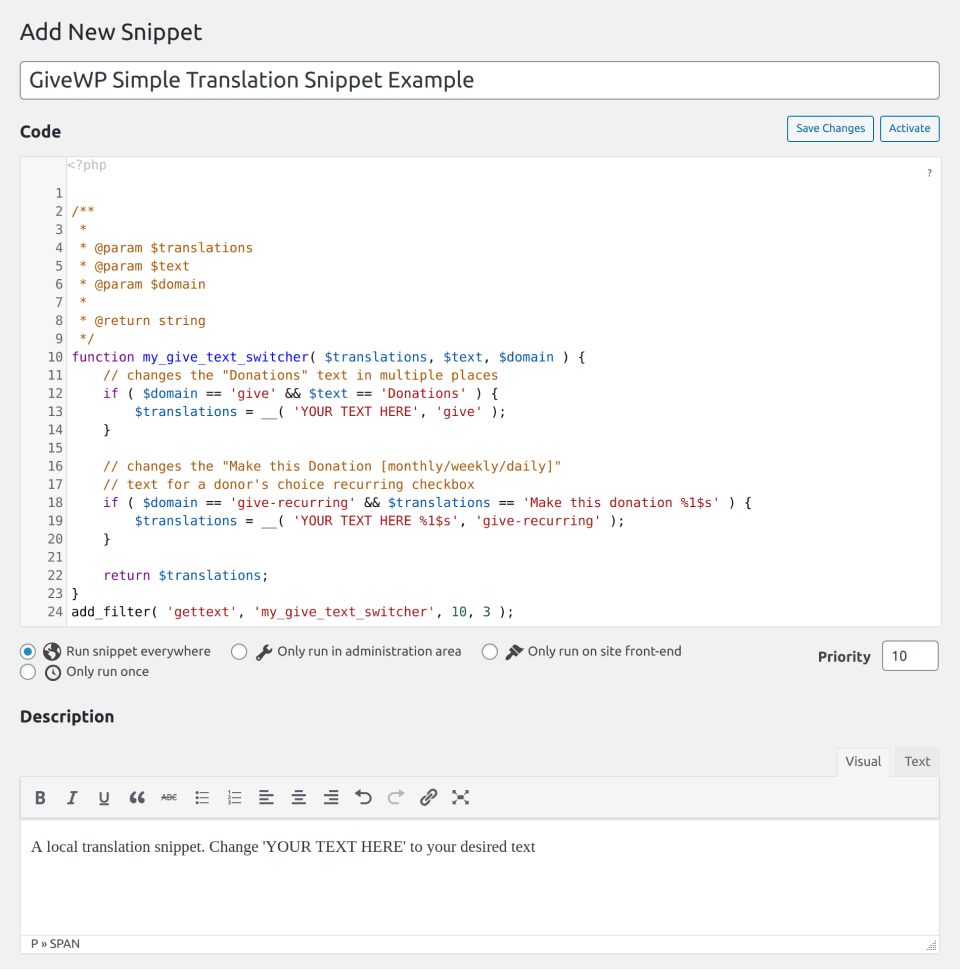
Task: Switch to the Visual editor tab
Action: click(863, 762)
